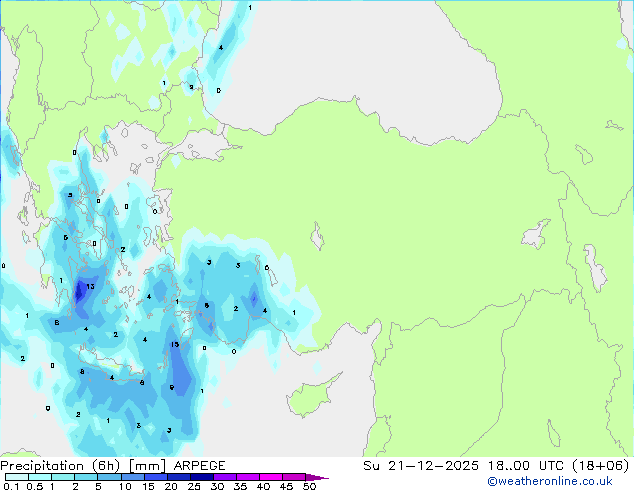Select the 2–5 mm legend color swatch
Image resolution: width=634 pixels, height=490 pixels.
[86, 477]
